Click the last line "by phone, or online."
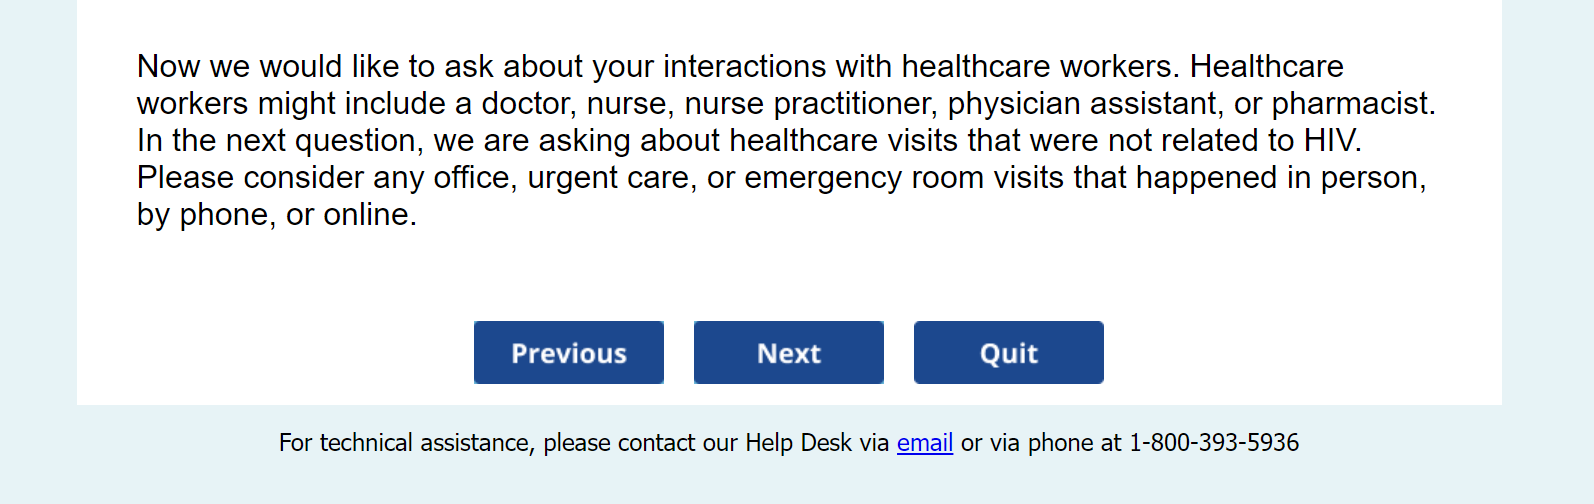Image resolution: width=1594 pixels, height=504 pixels. pyautogui.click(x=276, y=215)
